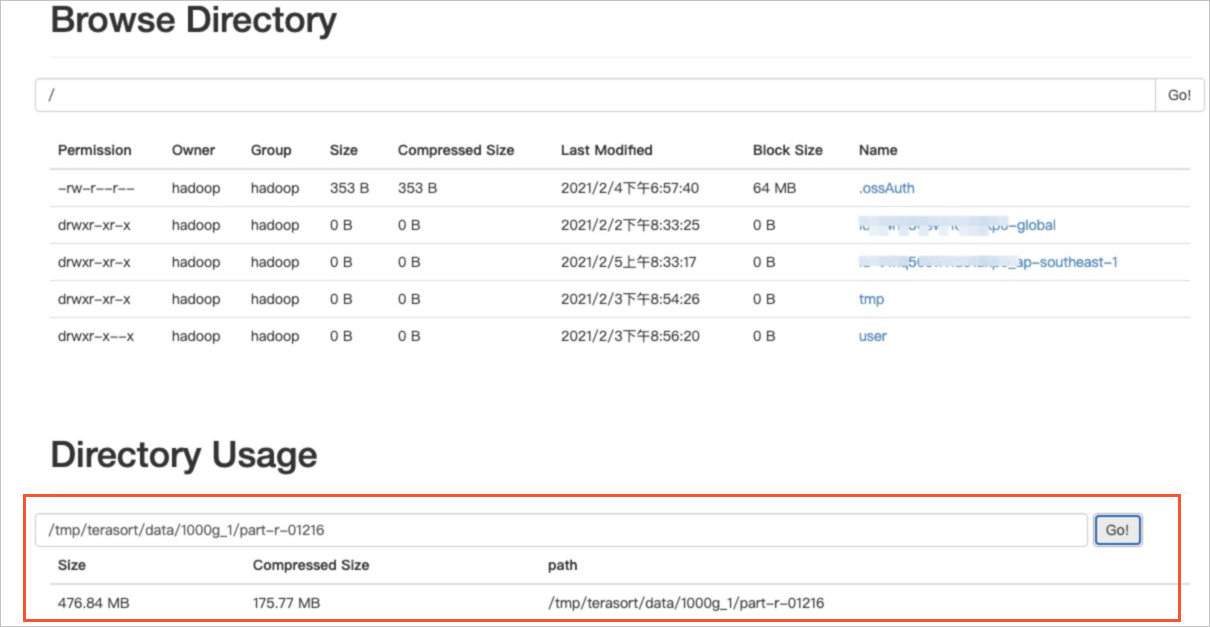Click the Name column header

click(878, 150)
